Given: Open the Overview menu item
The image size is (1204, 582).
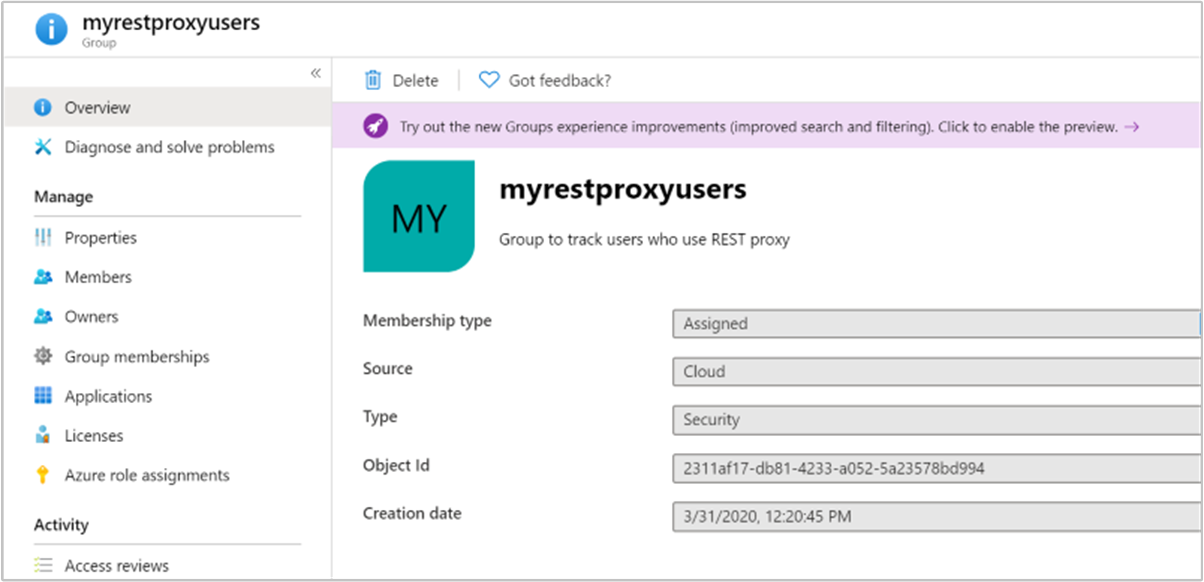Looking at the screenshot, I should (x=166, y=107).
